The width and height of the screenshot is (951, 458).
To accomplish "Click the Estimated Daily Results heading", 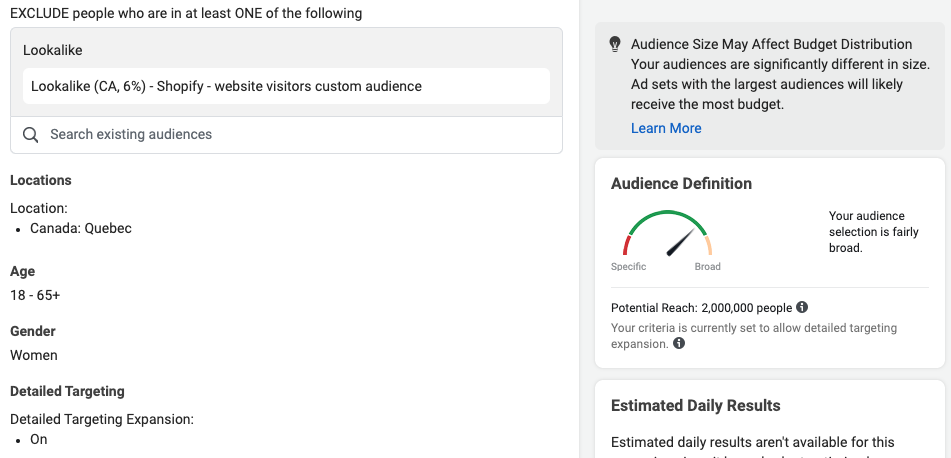I will click(695, 405).
